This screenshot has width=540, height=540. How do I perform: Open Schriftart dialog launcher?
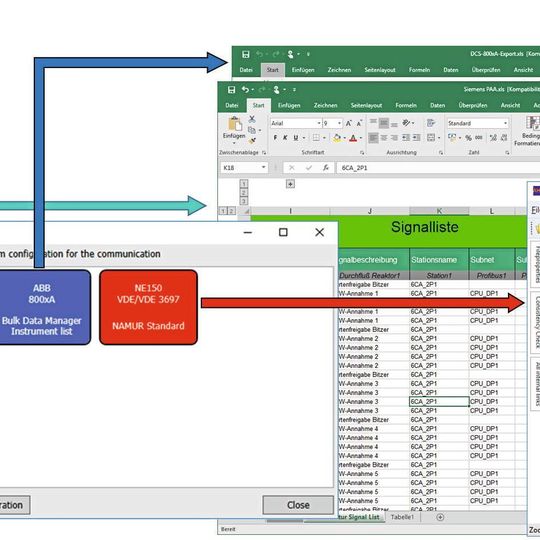tap(362, 153)
